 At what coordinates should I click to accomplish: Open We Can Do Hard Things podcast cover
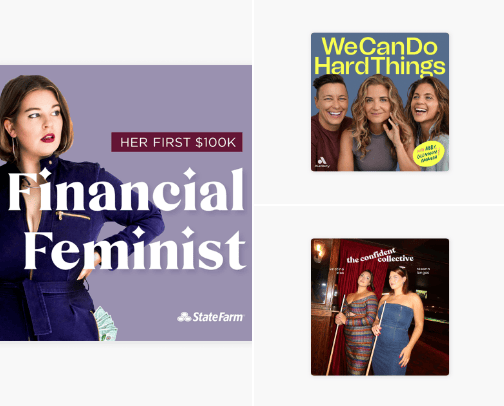click(380, 102)
